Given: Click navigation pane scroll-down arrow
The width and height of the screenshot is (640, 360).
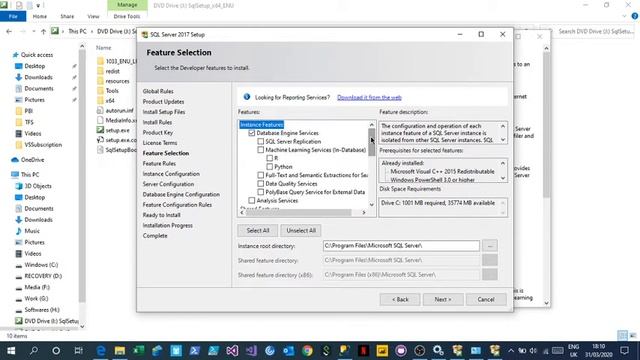Looking at the screenshot, I should pos(82,326).
